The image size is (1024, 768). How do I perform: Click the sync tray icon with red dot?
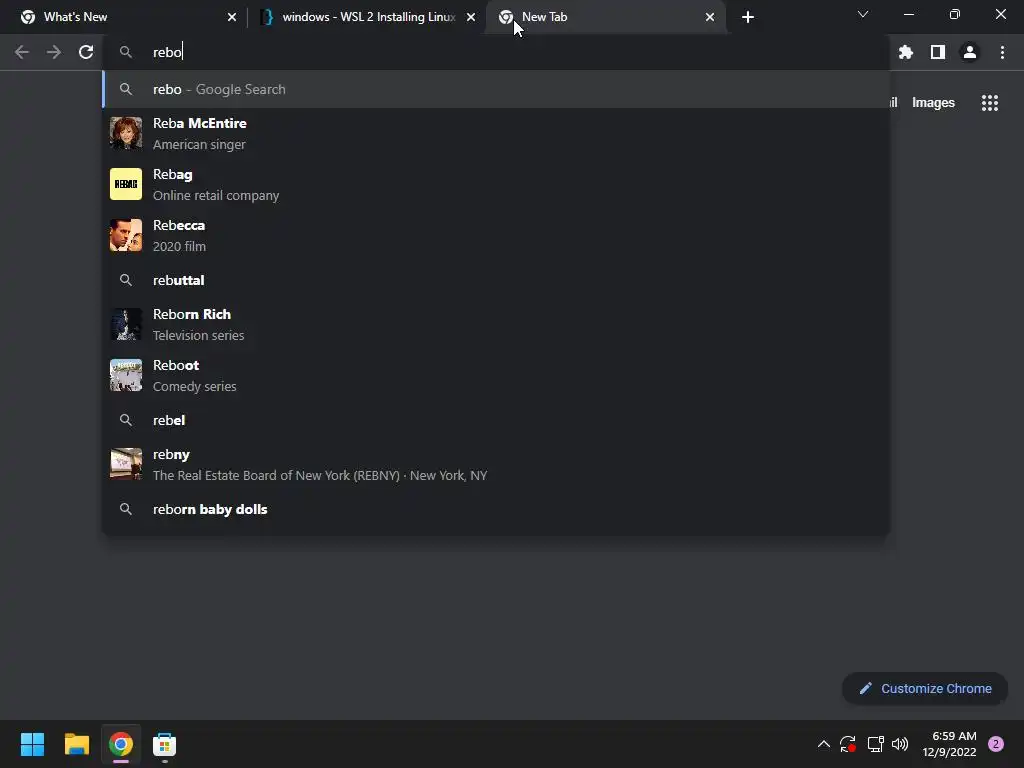coord(848,744)
